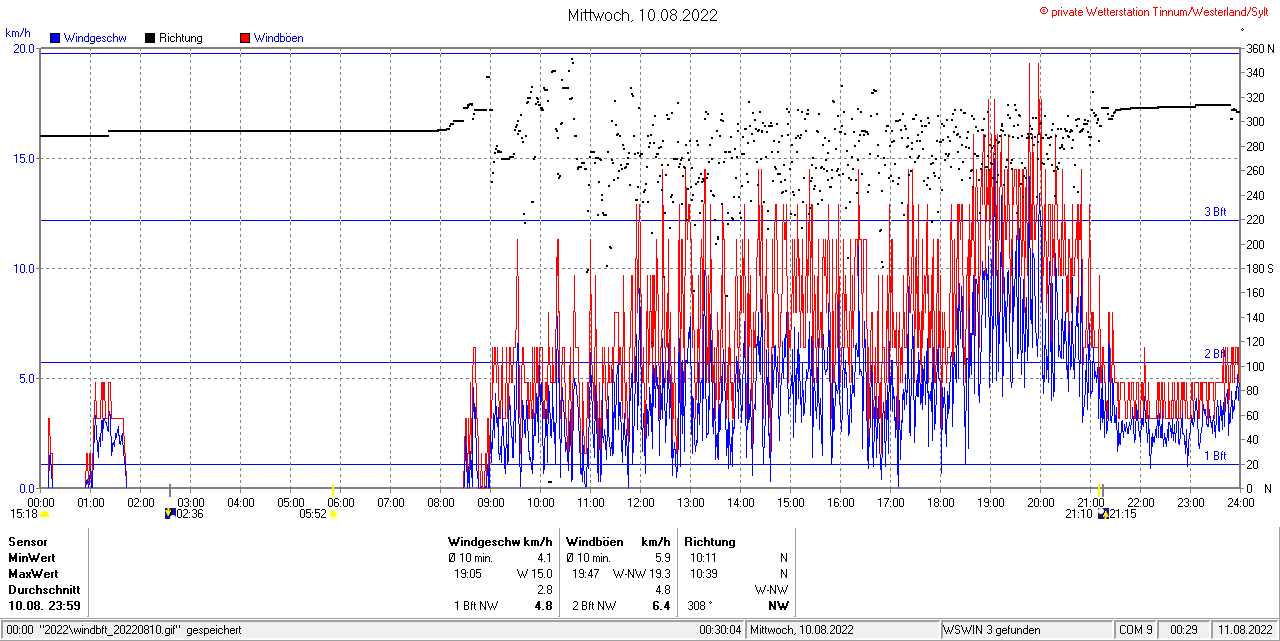Image resolution: width=1280 pixels, height=641 pixels.
Task: Click the km/h axis unit label
Action: (x=18, y=33)
